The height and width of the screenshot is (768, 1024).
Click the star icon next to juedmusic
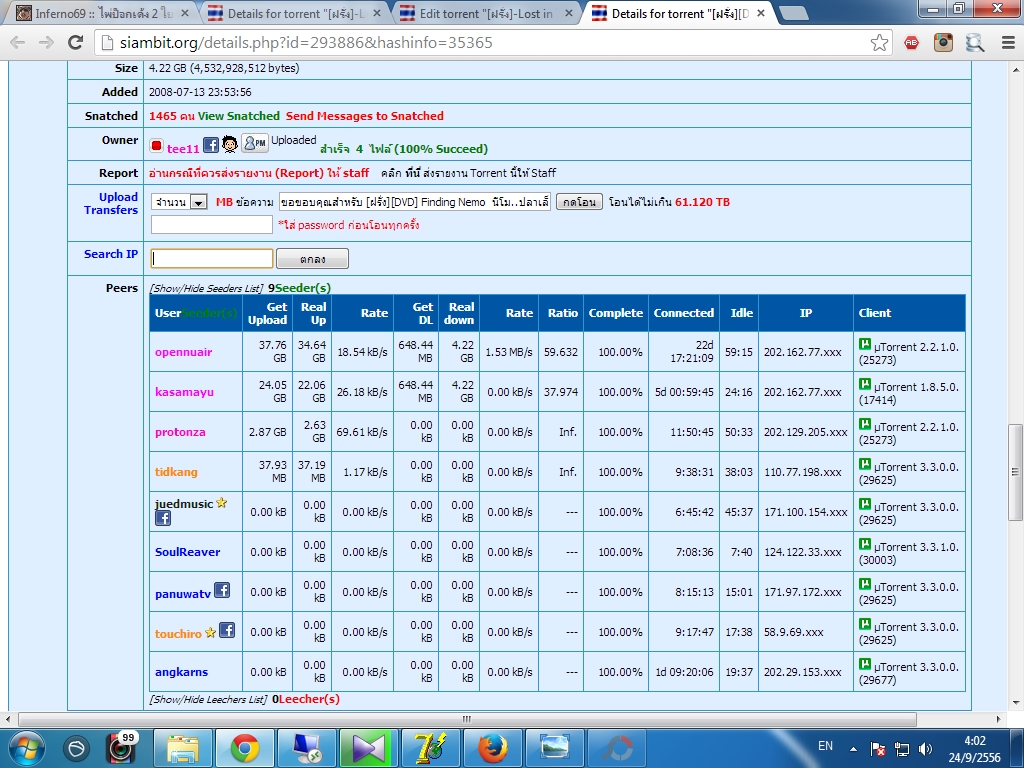pyautogui.click(x=221, y=503)
